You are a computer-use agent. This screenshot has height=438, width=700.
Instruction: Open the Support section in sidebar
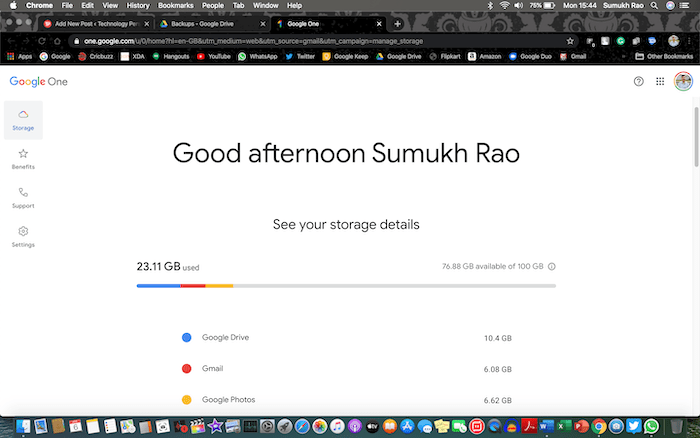(23, 198)
